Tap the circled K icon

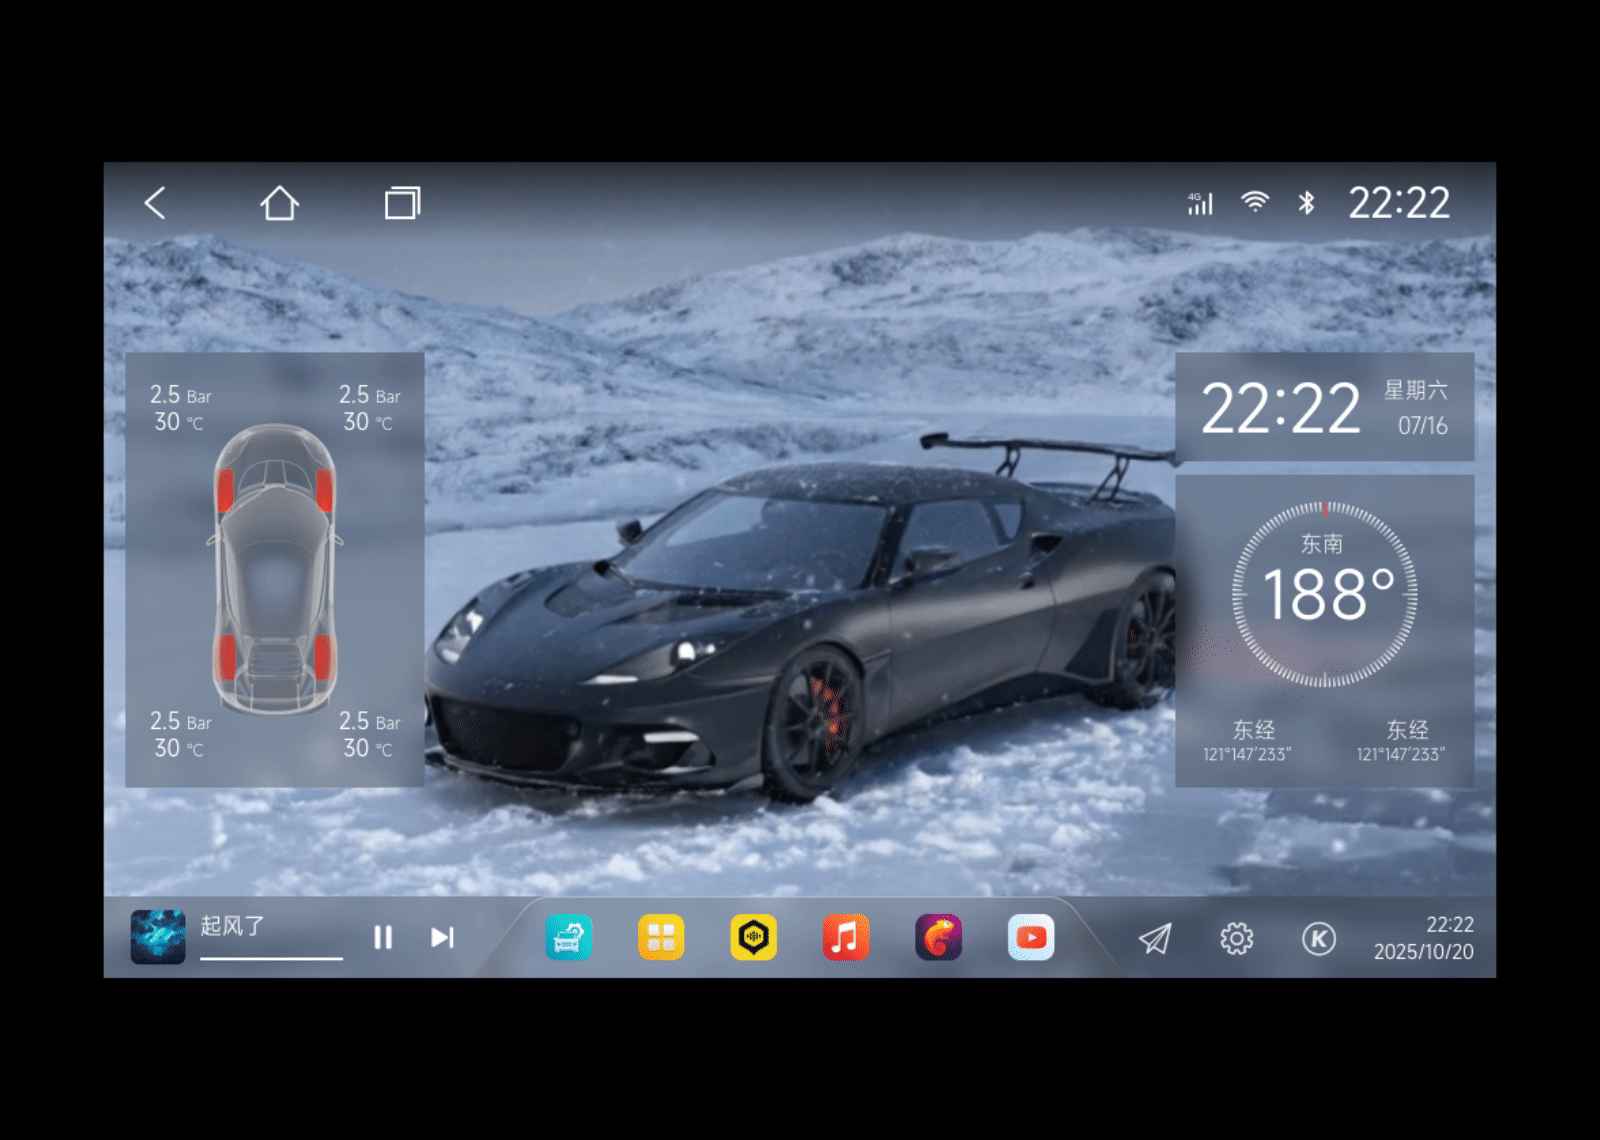[1319, 938]
